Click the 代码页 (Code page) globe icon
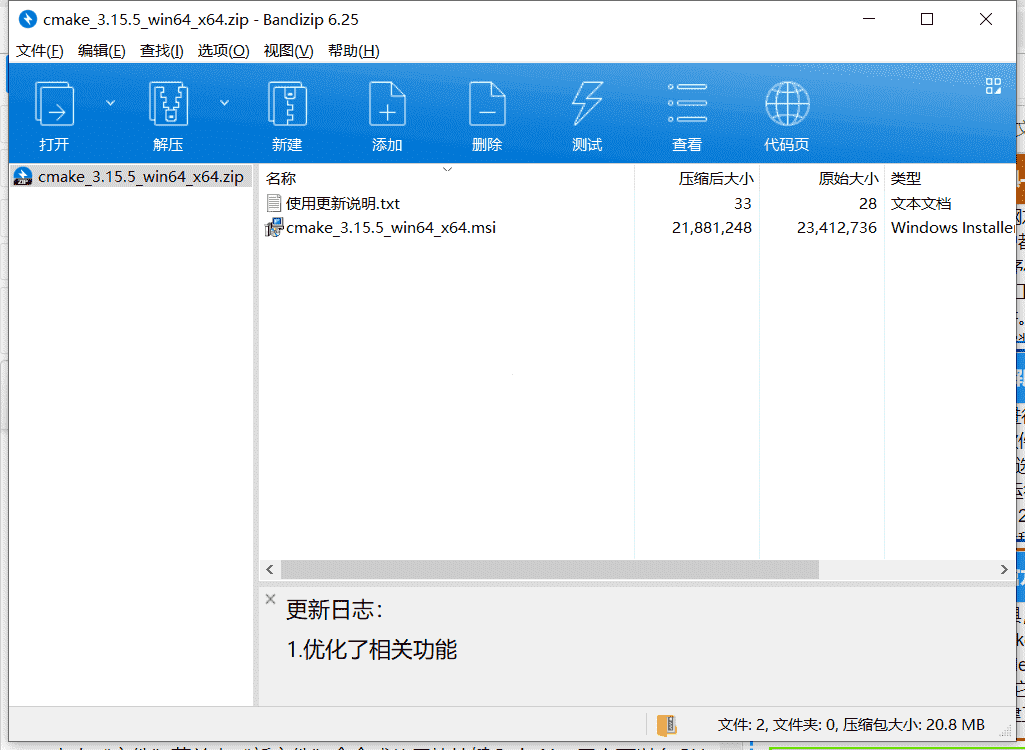This screenshot has height=750, width=1025. [x=787, y=104]
